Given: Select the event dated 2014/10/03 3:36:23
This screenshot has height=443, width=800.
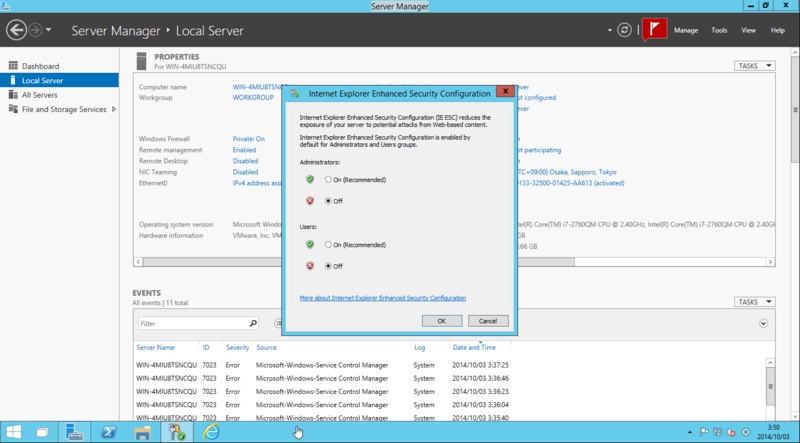Looking at the screenshot, I should (x=322, y=392).
